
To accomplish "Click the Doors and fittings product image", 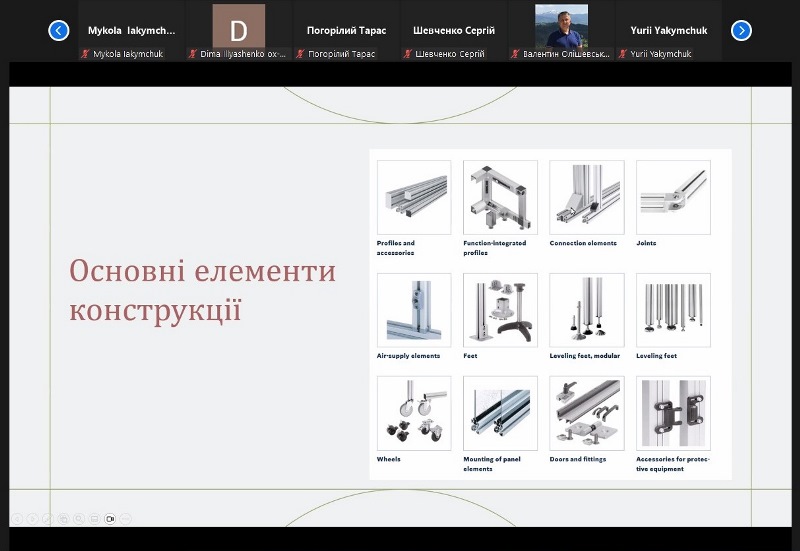I will pyautogui.click(x=587, y=413).
